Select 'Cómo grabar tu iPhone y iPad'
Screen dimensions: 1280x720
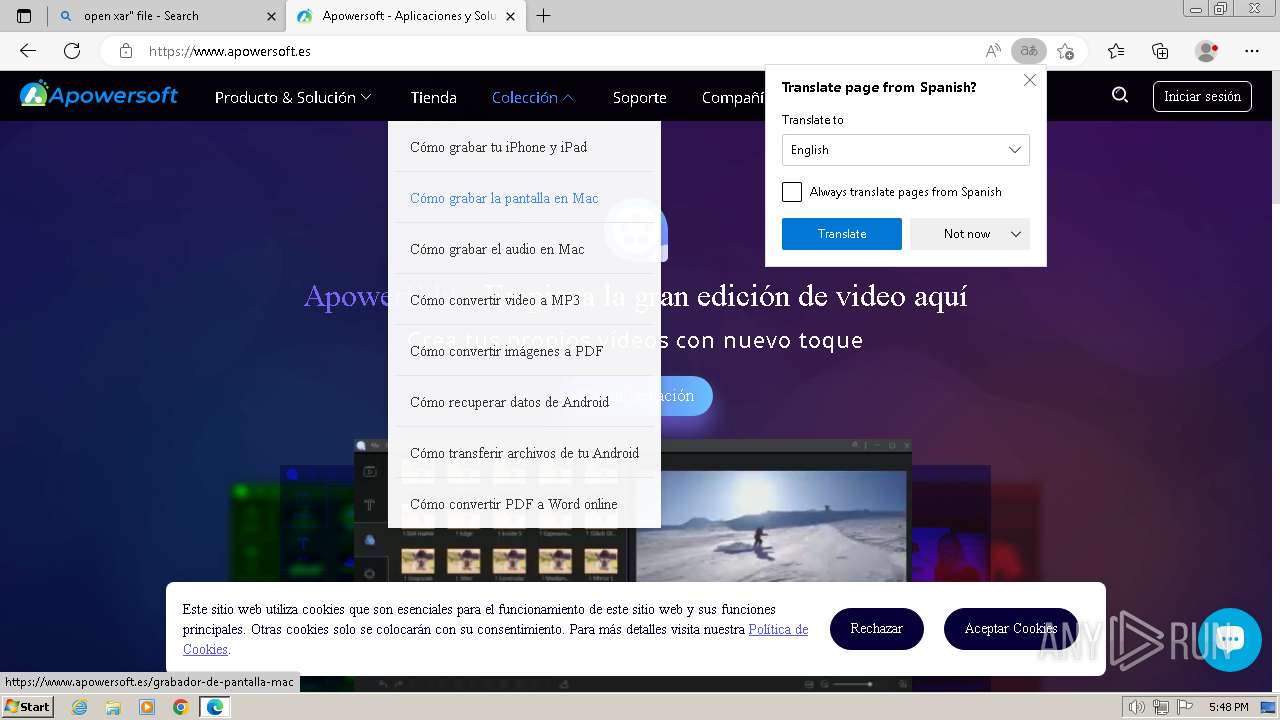[524, 147]
